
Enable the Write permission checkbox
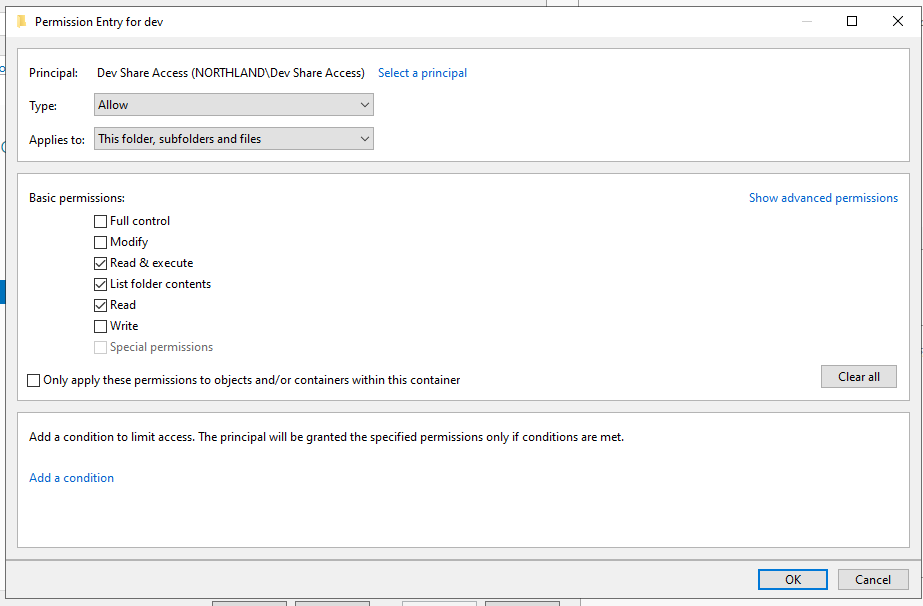click(x=100, y=326)
